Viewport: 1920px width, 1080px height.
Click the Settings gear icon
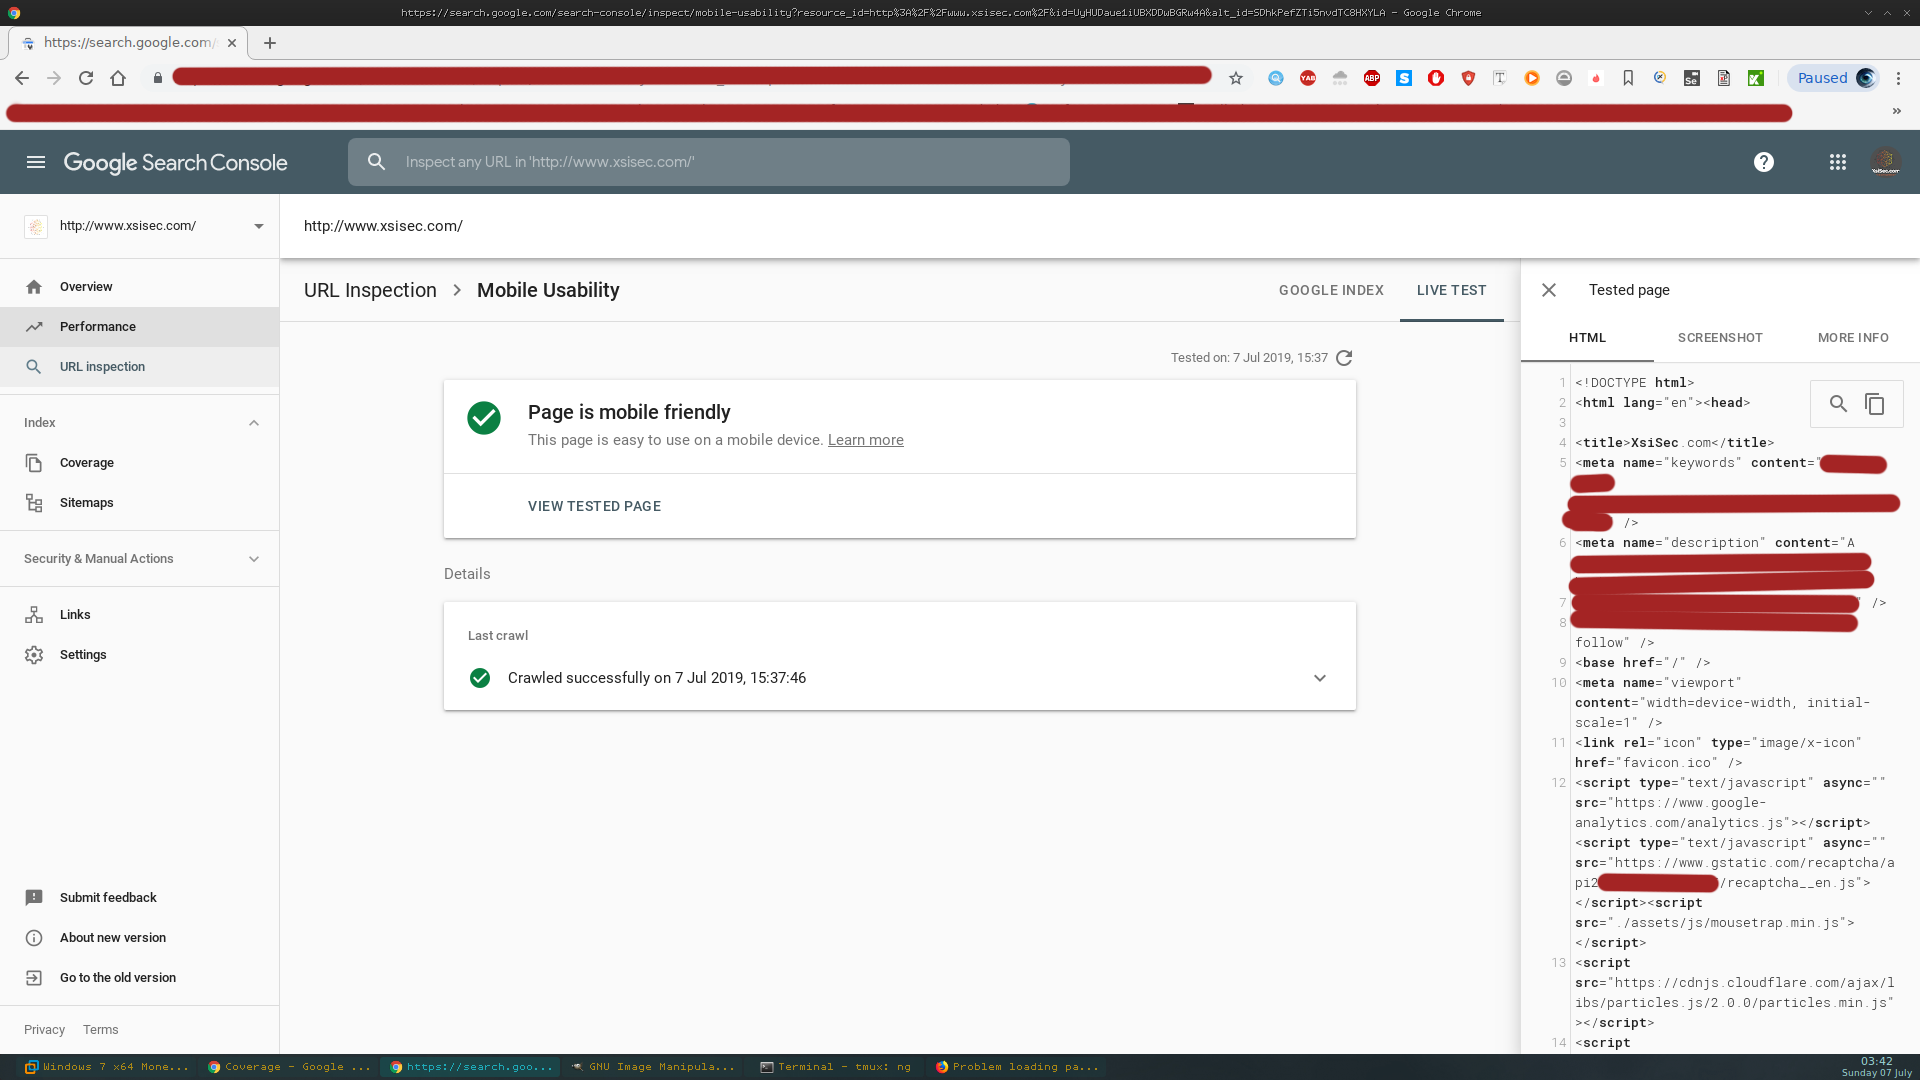(x=34, y=655)
